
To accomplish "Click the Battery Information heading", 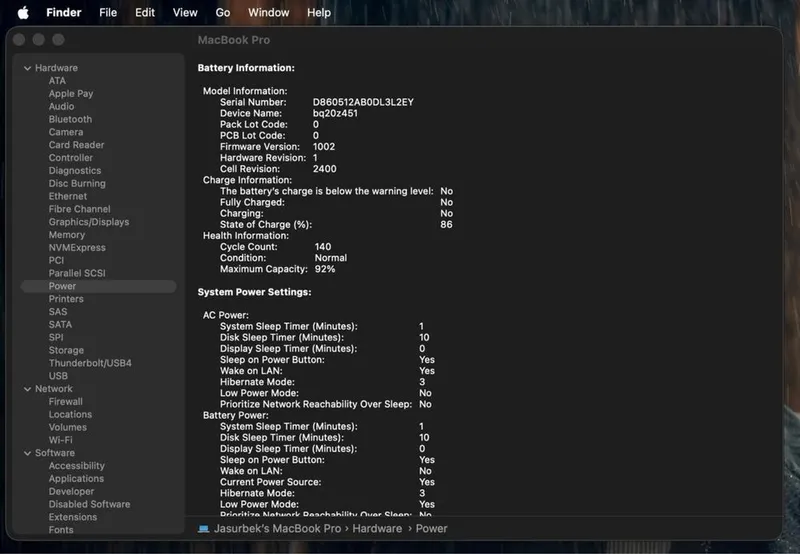I will [x=246, y=68].
